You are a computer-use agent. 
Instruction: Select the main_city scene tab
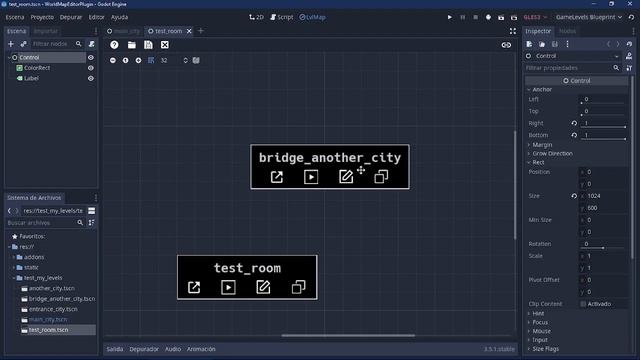pos(123,31)
